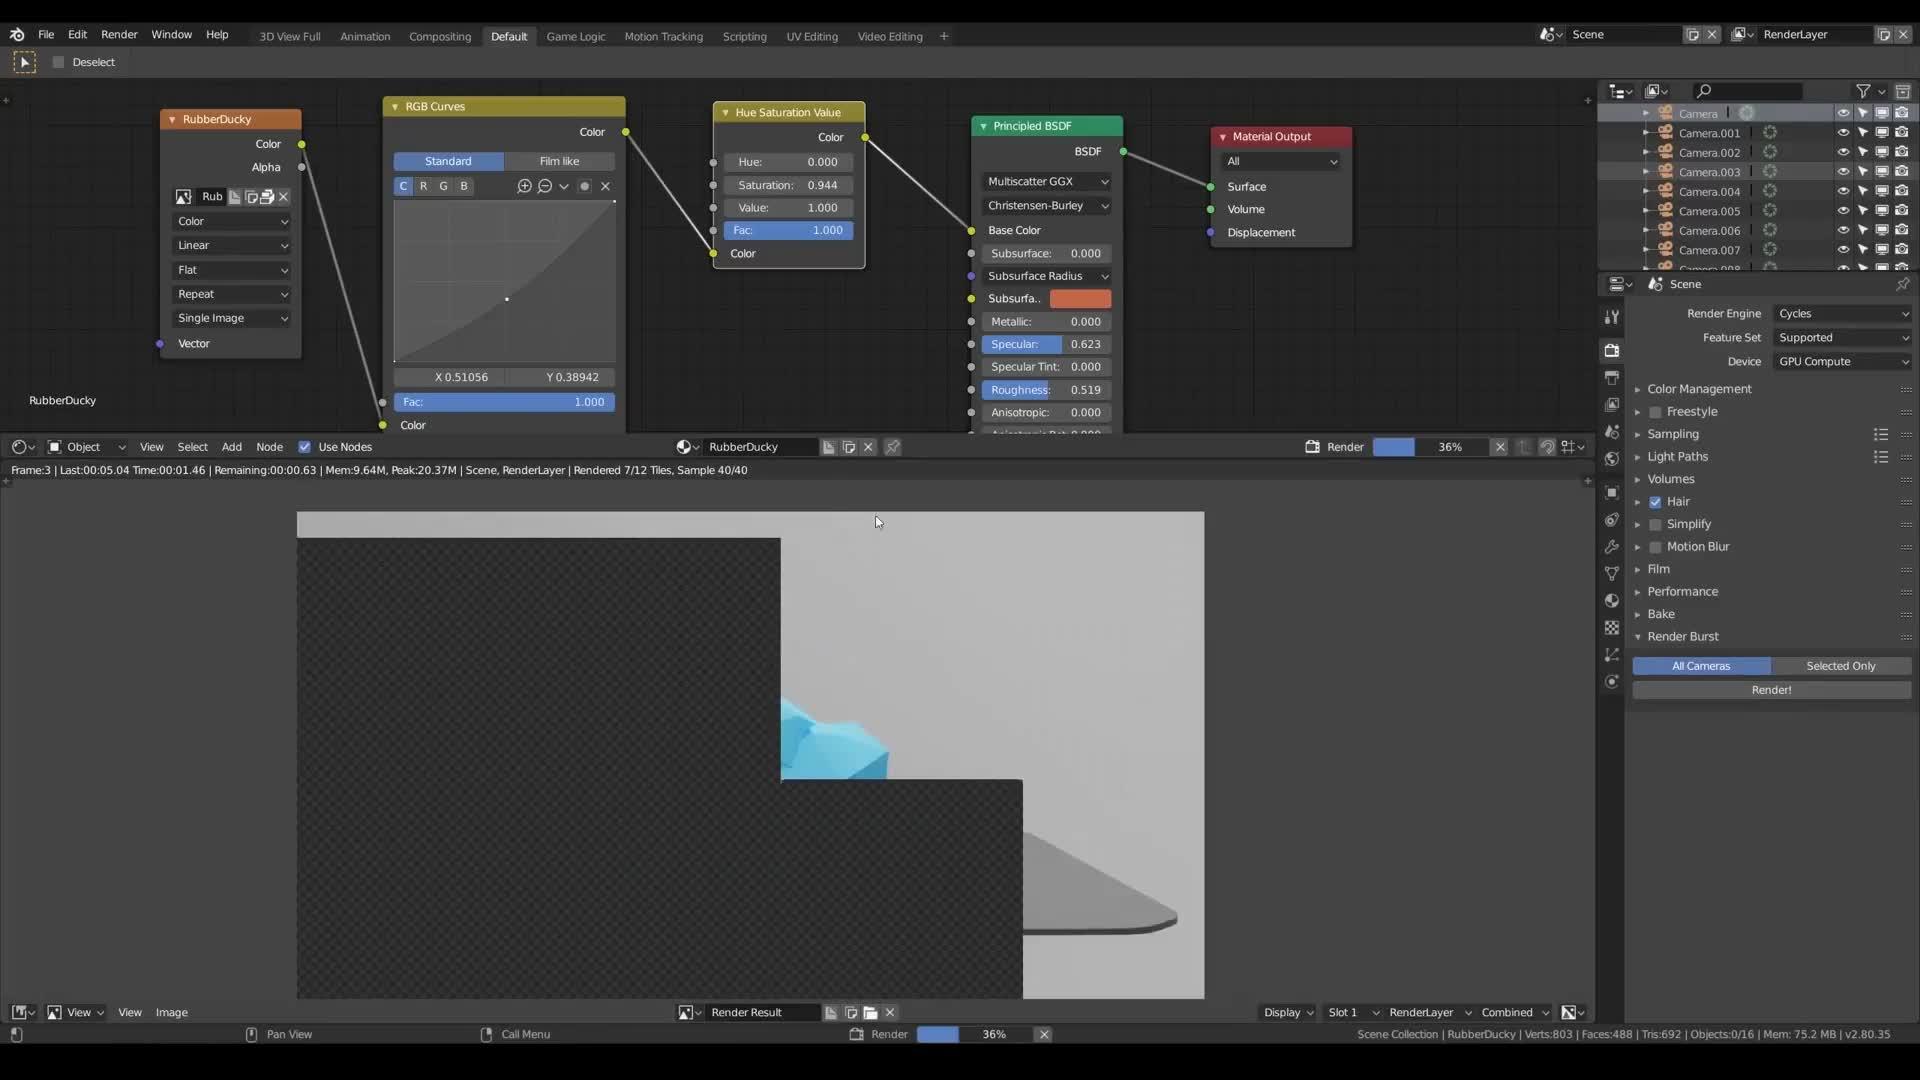Click the Subsurface color swatch
1920x1080 pixels.
[1082, 298]
